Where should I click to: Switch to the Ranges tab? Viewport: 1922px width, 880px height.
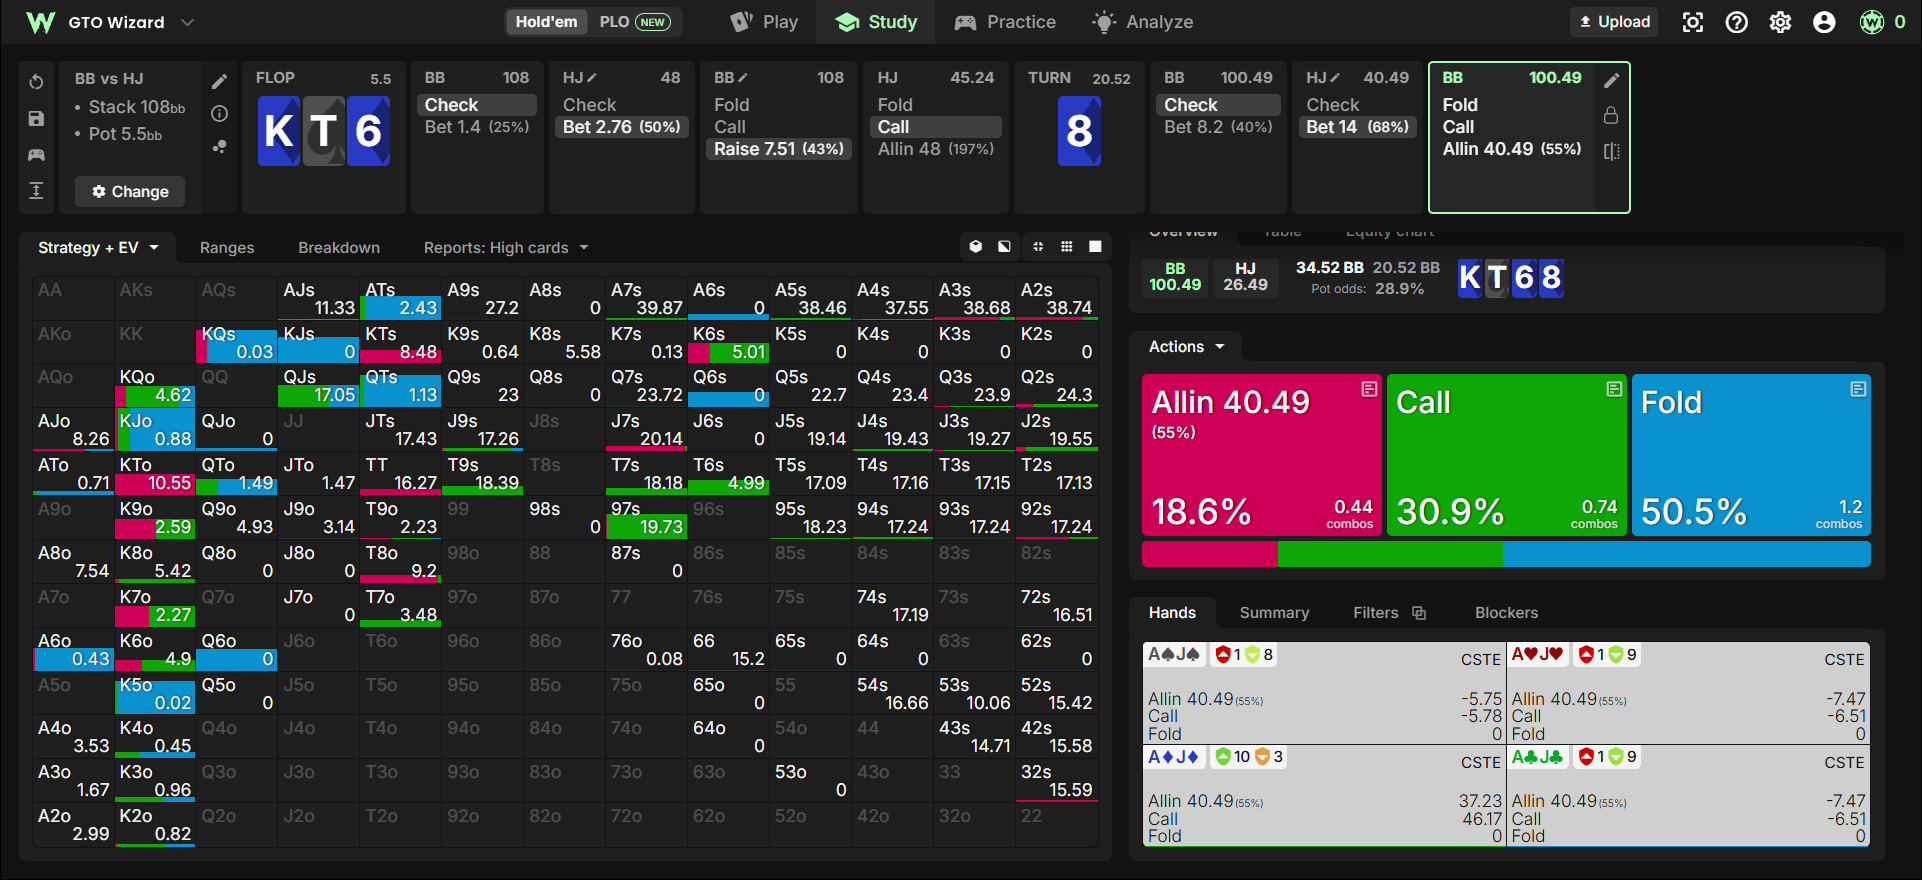pyautogui.click(x=227, y=248)
